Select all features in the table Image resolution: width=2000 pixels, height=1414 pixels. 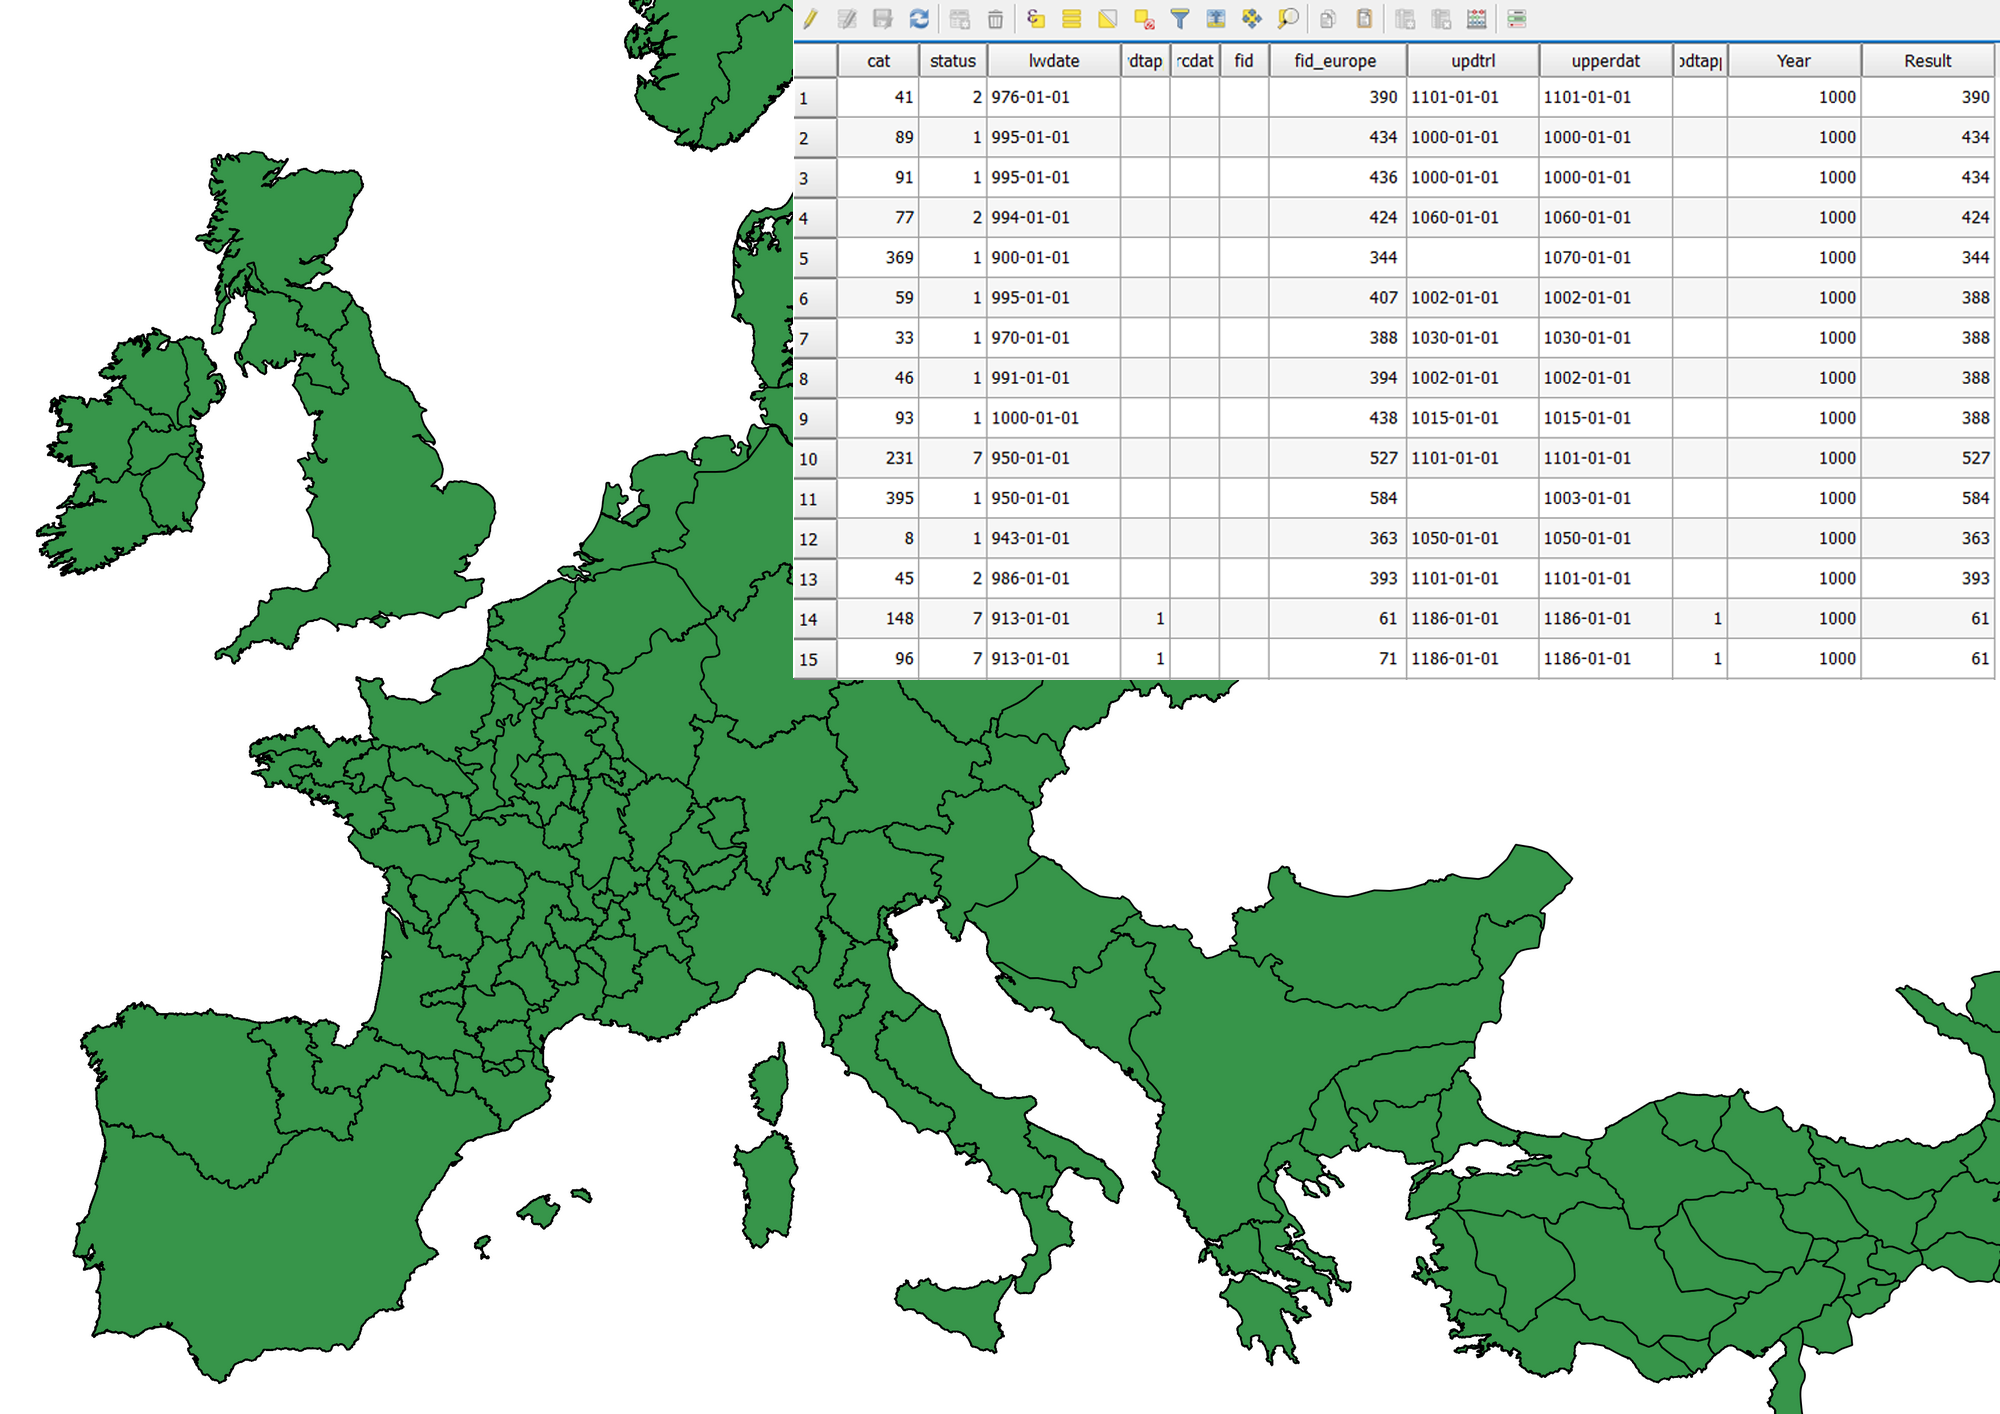(1072, 18)
